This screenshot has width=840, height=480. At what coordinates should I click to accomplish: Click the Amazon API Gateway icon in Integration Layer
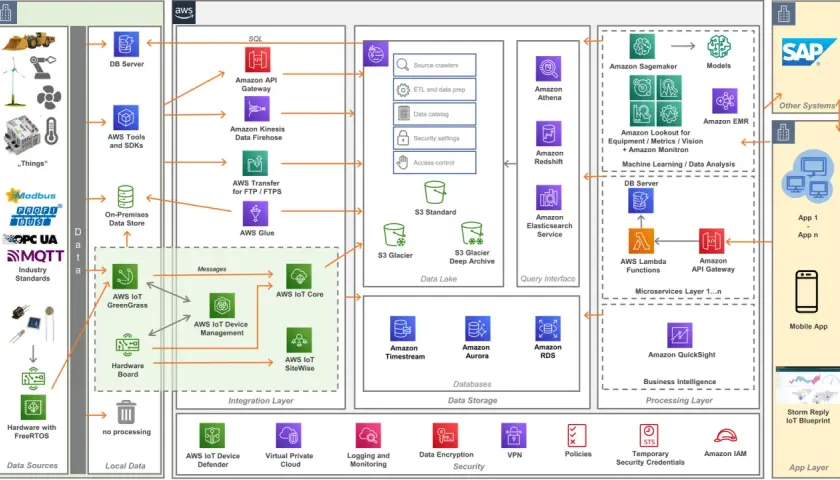tap(258, 59)
